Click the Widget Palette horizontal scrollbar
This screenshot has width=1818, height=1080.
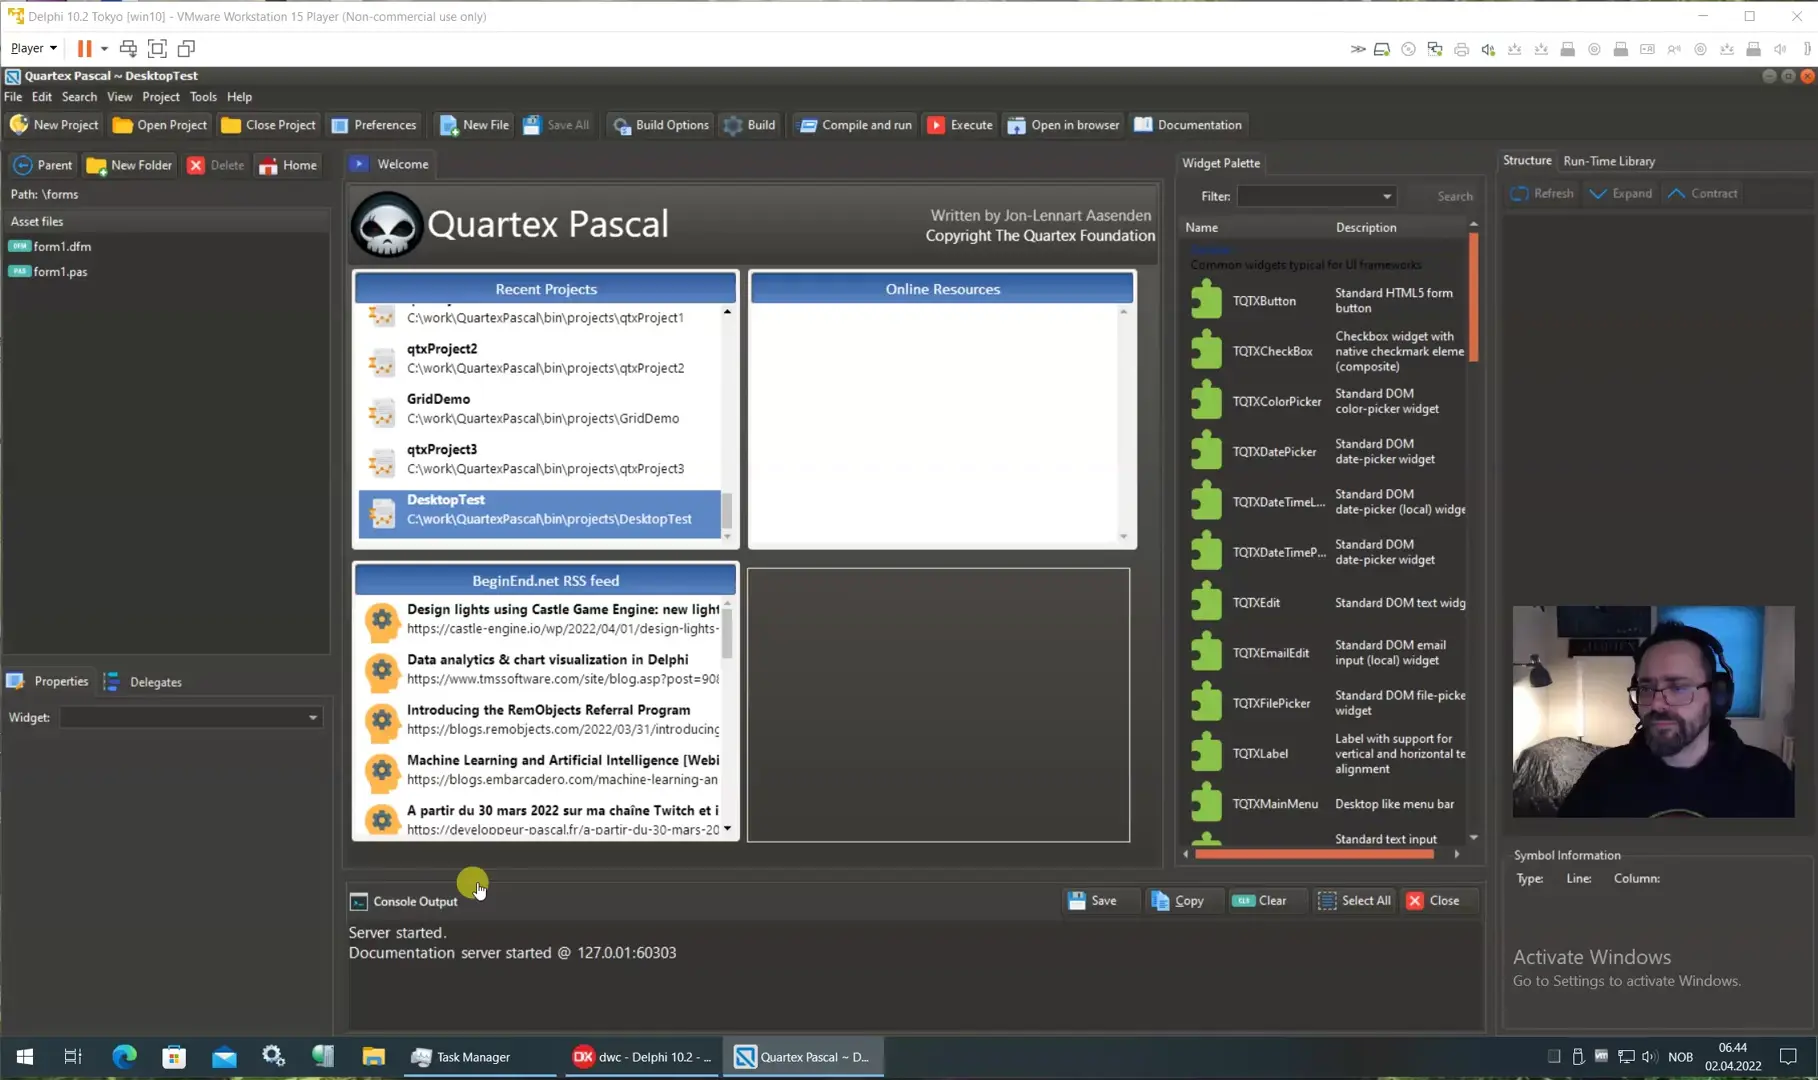[x=1314, y=854]
